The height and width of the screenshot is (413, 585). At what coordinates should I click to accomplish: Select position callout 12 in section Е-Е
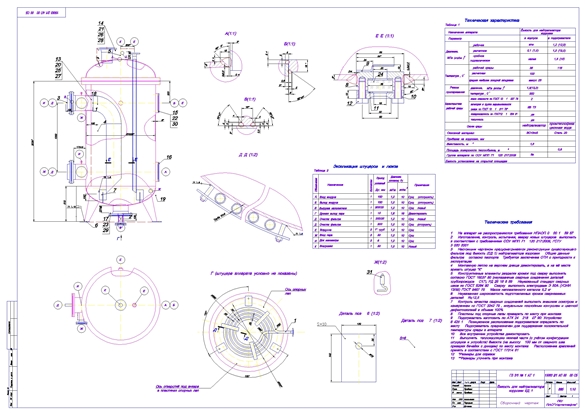tap(350, 103)
